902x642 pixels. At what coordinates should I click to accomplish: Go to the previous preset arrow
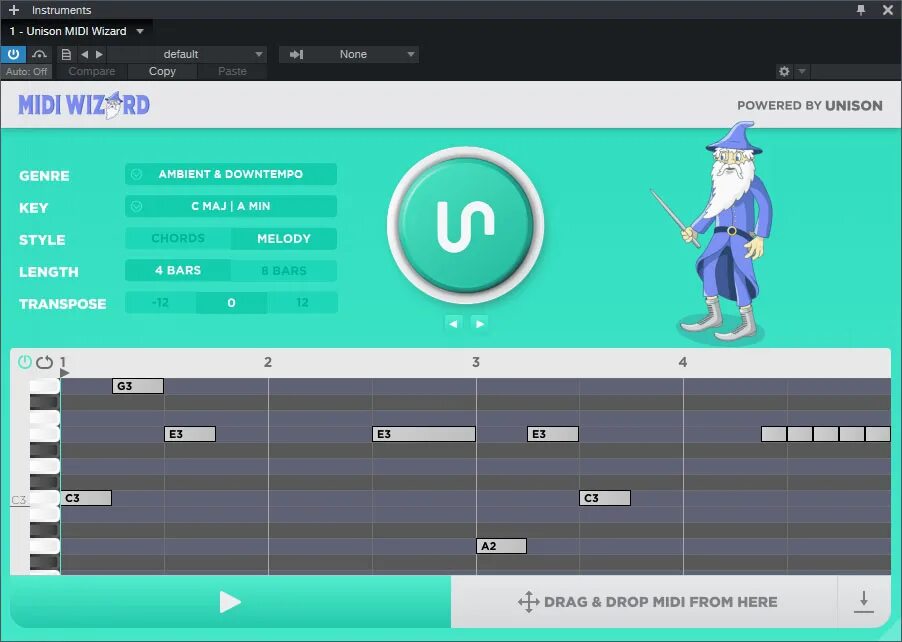click(x=85, y=54)
